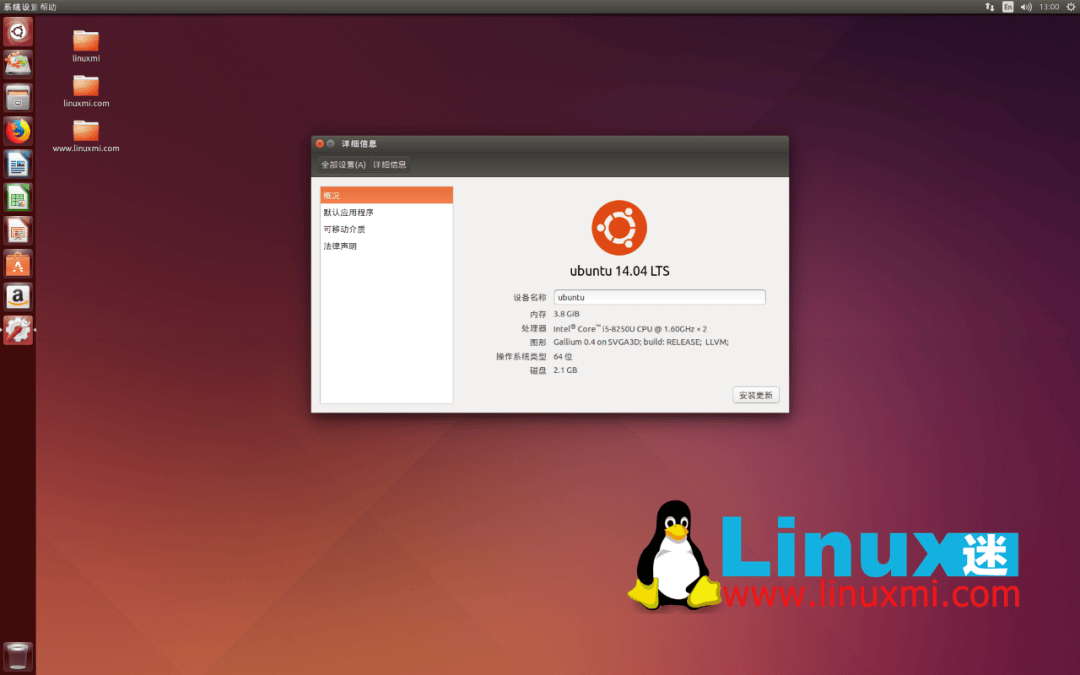The image size is (1080, 675).
Task: Open the session gear menu at top-right
Action: click(1070, 6)
